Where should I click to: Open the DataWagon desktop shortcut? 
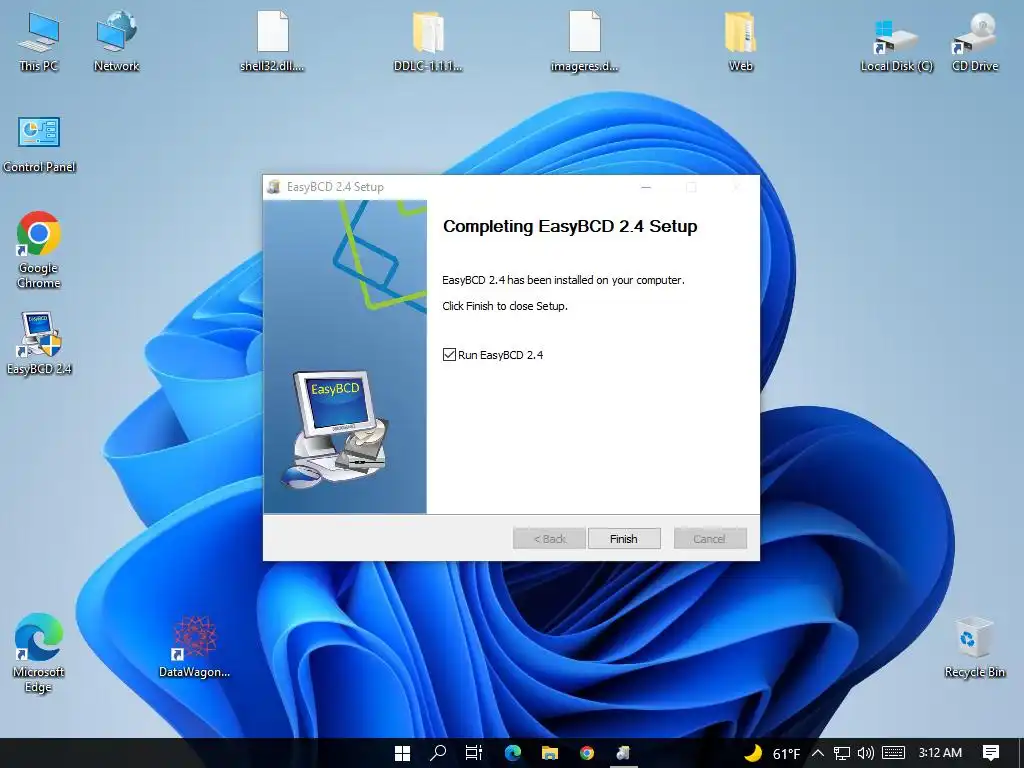195,647
